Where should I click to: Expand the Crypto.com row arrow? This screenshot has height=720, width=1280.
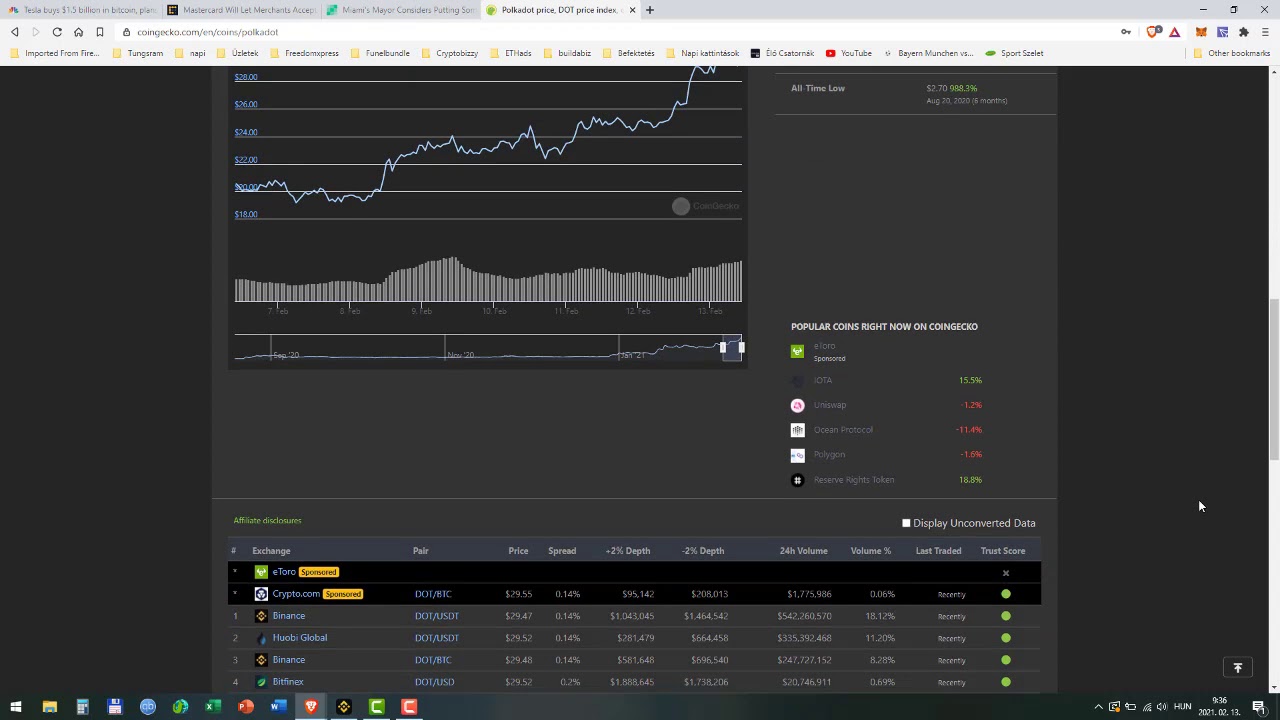(x=235, y=594)
